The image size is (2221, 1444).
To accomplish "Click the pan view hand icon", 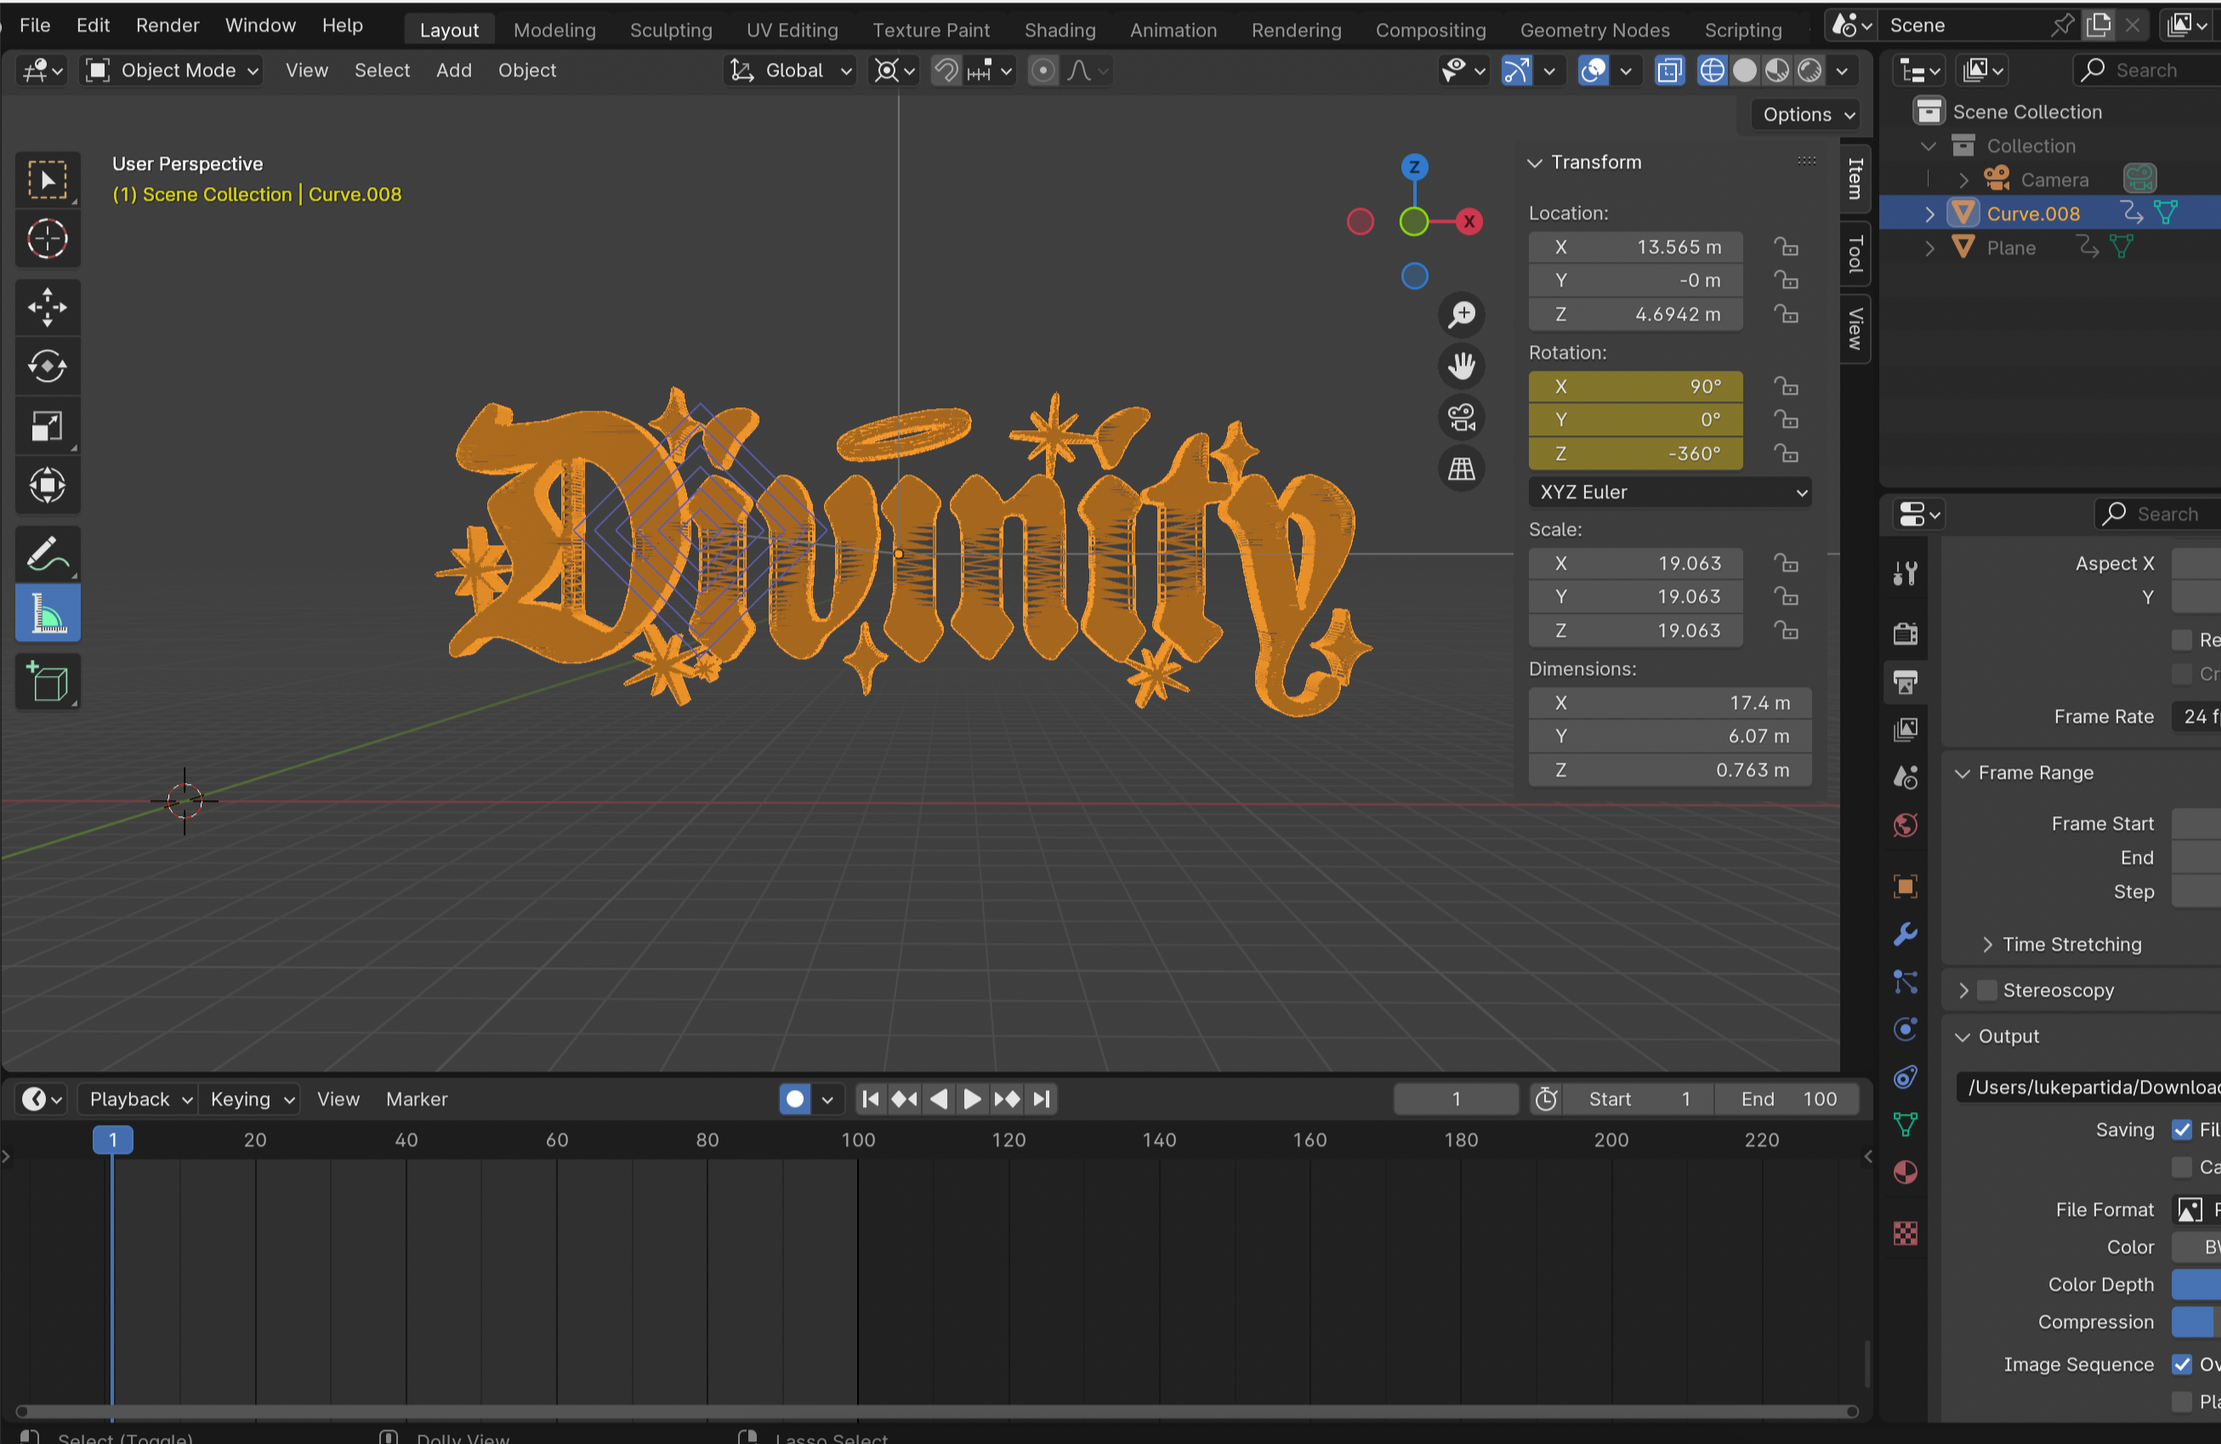I will 1462,366.
